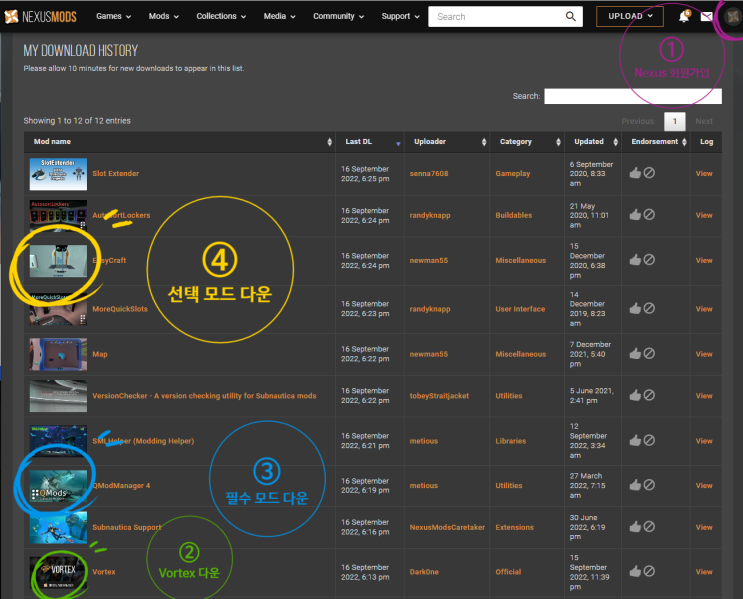Open the Community navigation menu
The height and width of the screenshot is (599, 743).
coord(337,16)
